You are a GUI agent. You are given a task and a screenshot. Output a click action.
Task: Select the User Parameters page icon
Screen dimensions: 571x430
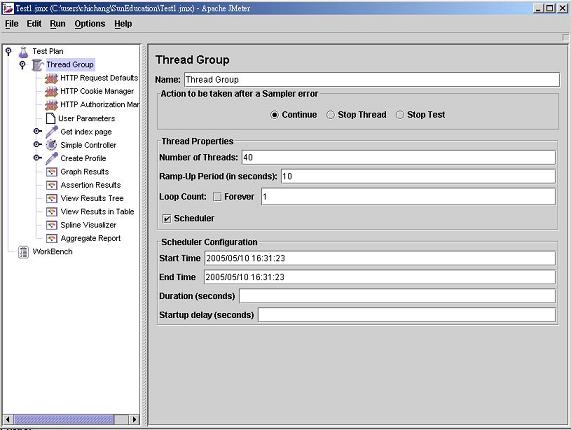click(x=50, y=118)
